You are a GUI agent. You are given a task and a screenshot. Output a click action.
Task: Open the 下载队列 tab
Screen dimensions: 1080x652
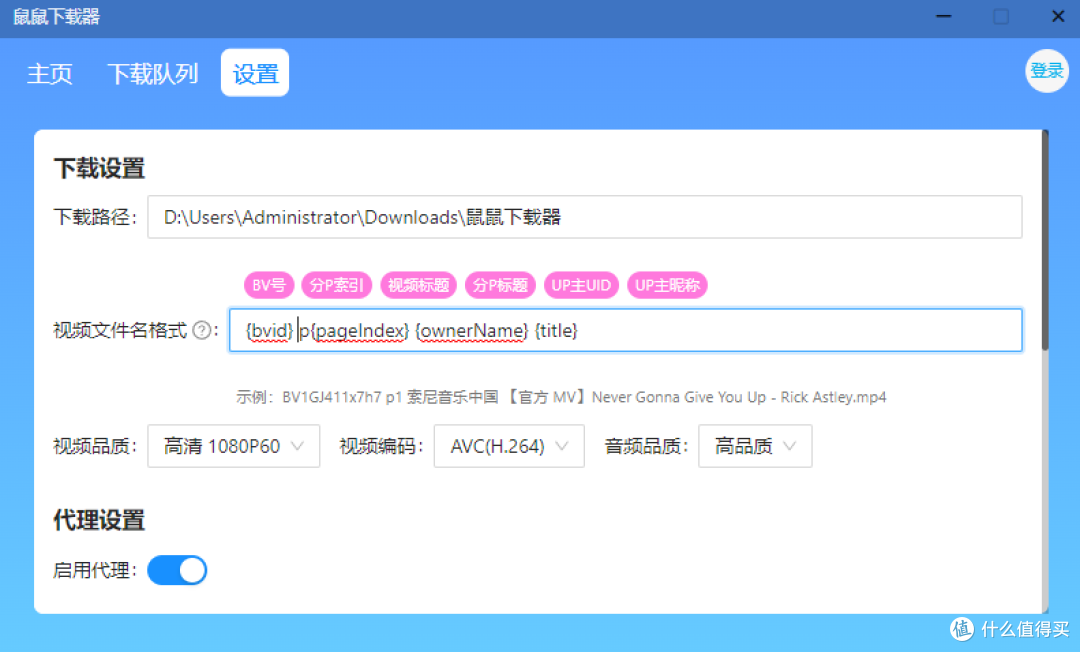pyautogui.click(x=152, y=73)
